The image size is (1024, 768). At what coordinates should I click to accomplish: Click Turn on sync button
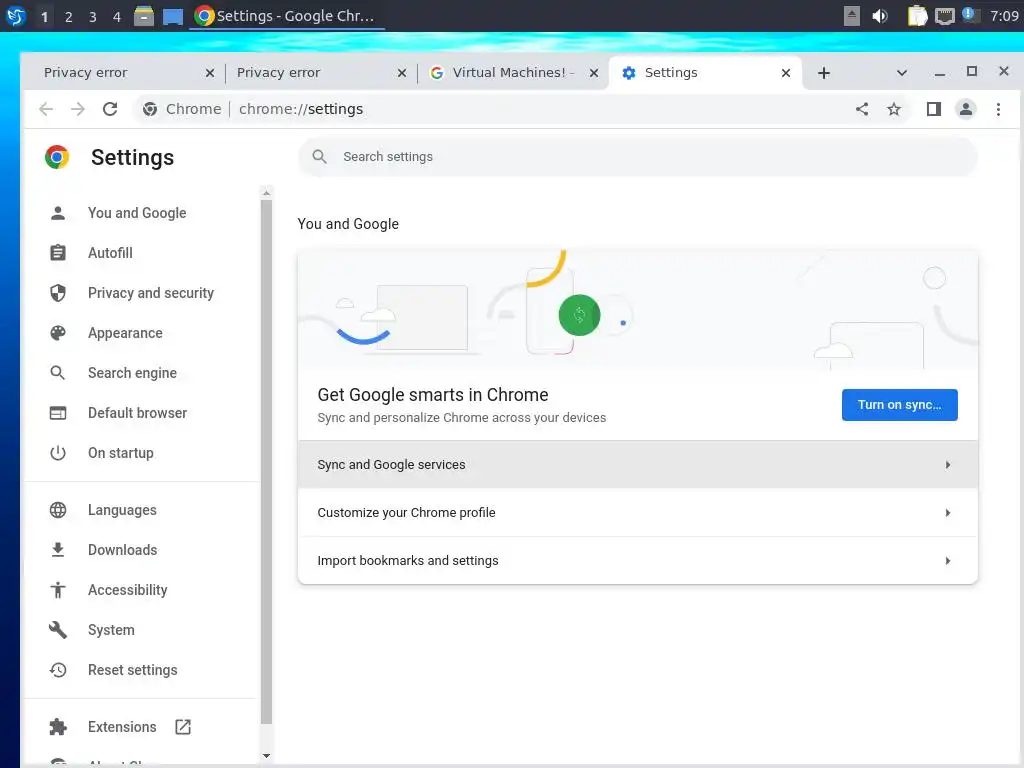coord(899,405)
